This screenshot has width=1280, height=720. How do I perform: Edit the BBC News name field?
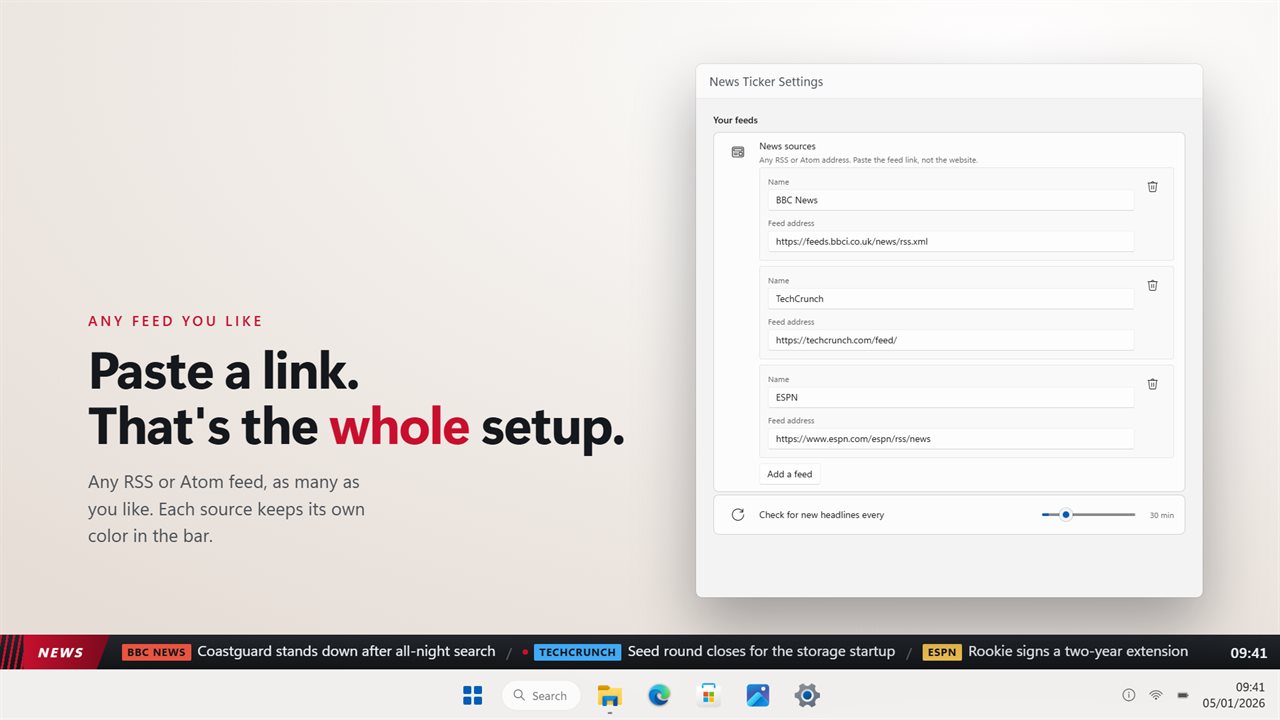pyautogui.click(x=951, y=200)
